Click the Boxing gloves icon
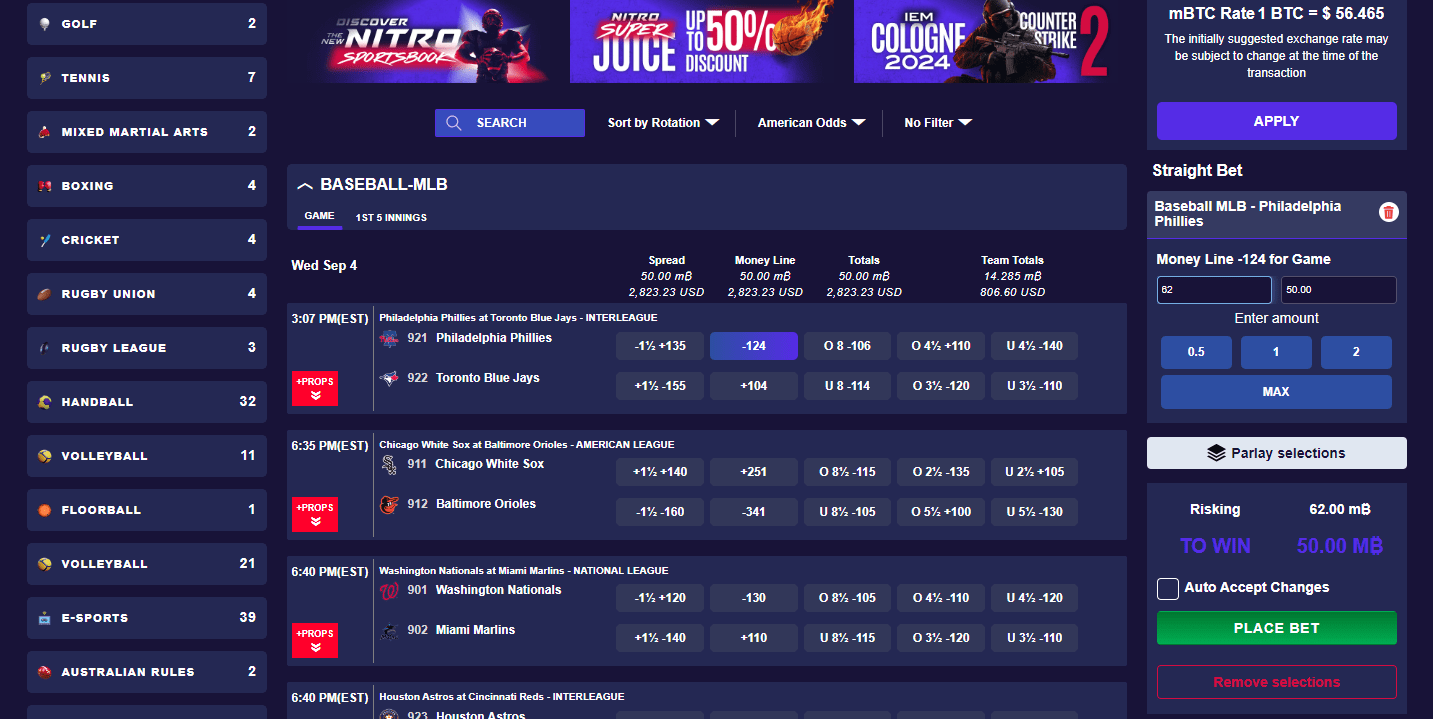Image resolution: width=1433 pixels, height=719 pixels. tap(44, 186)
